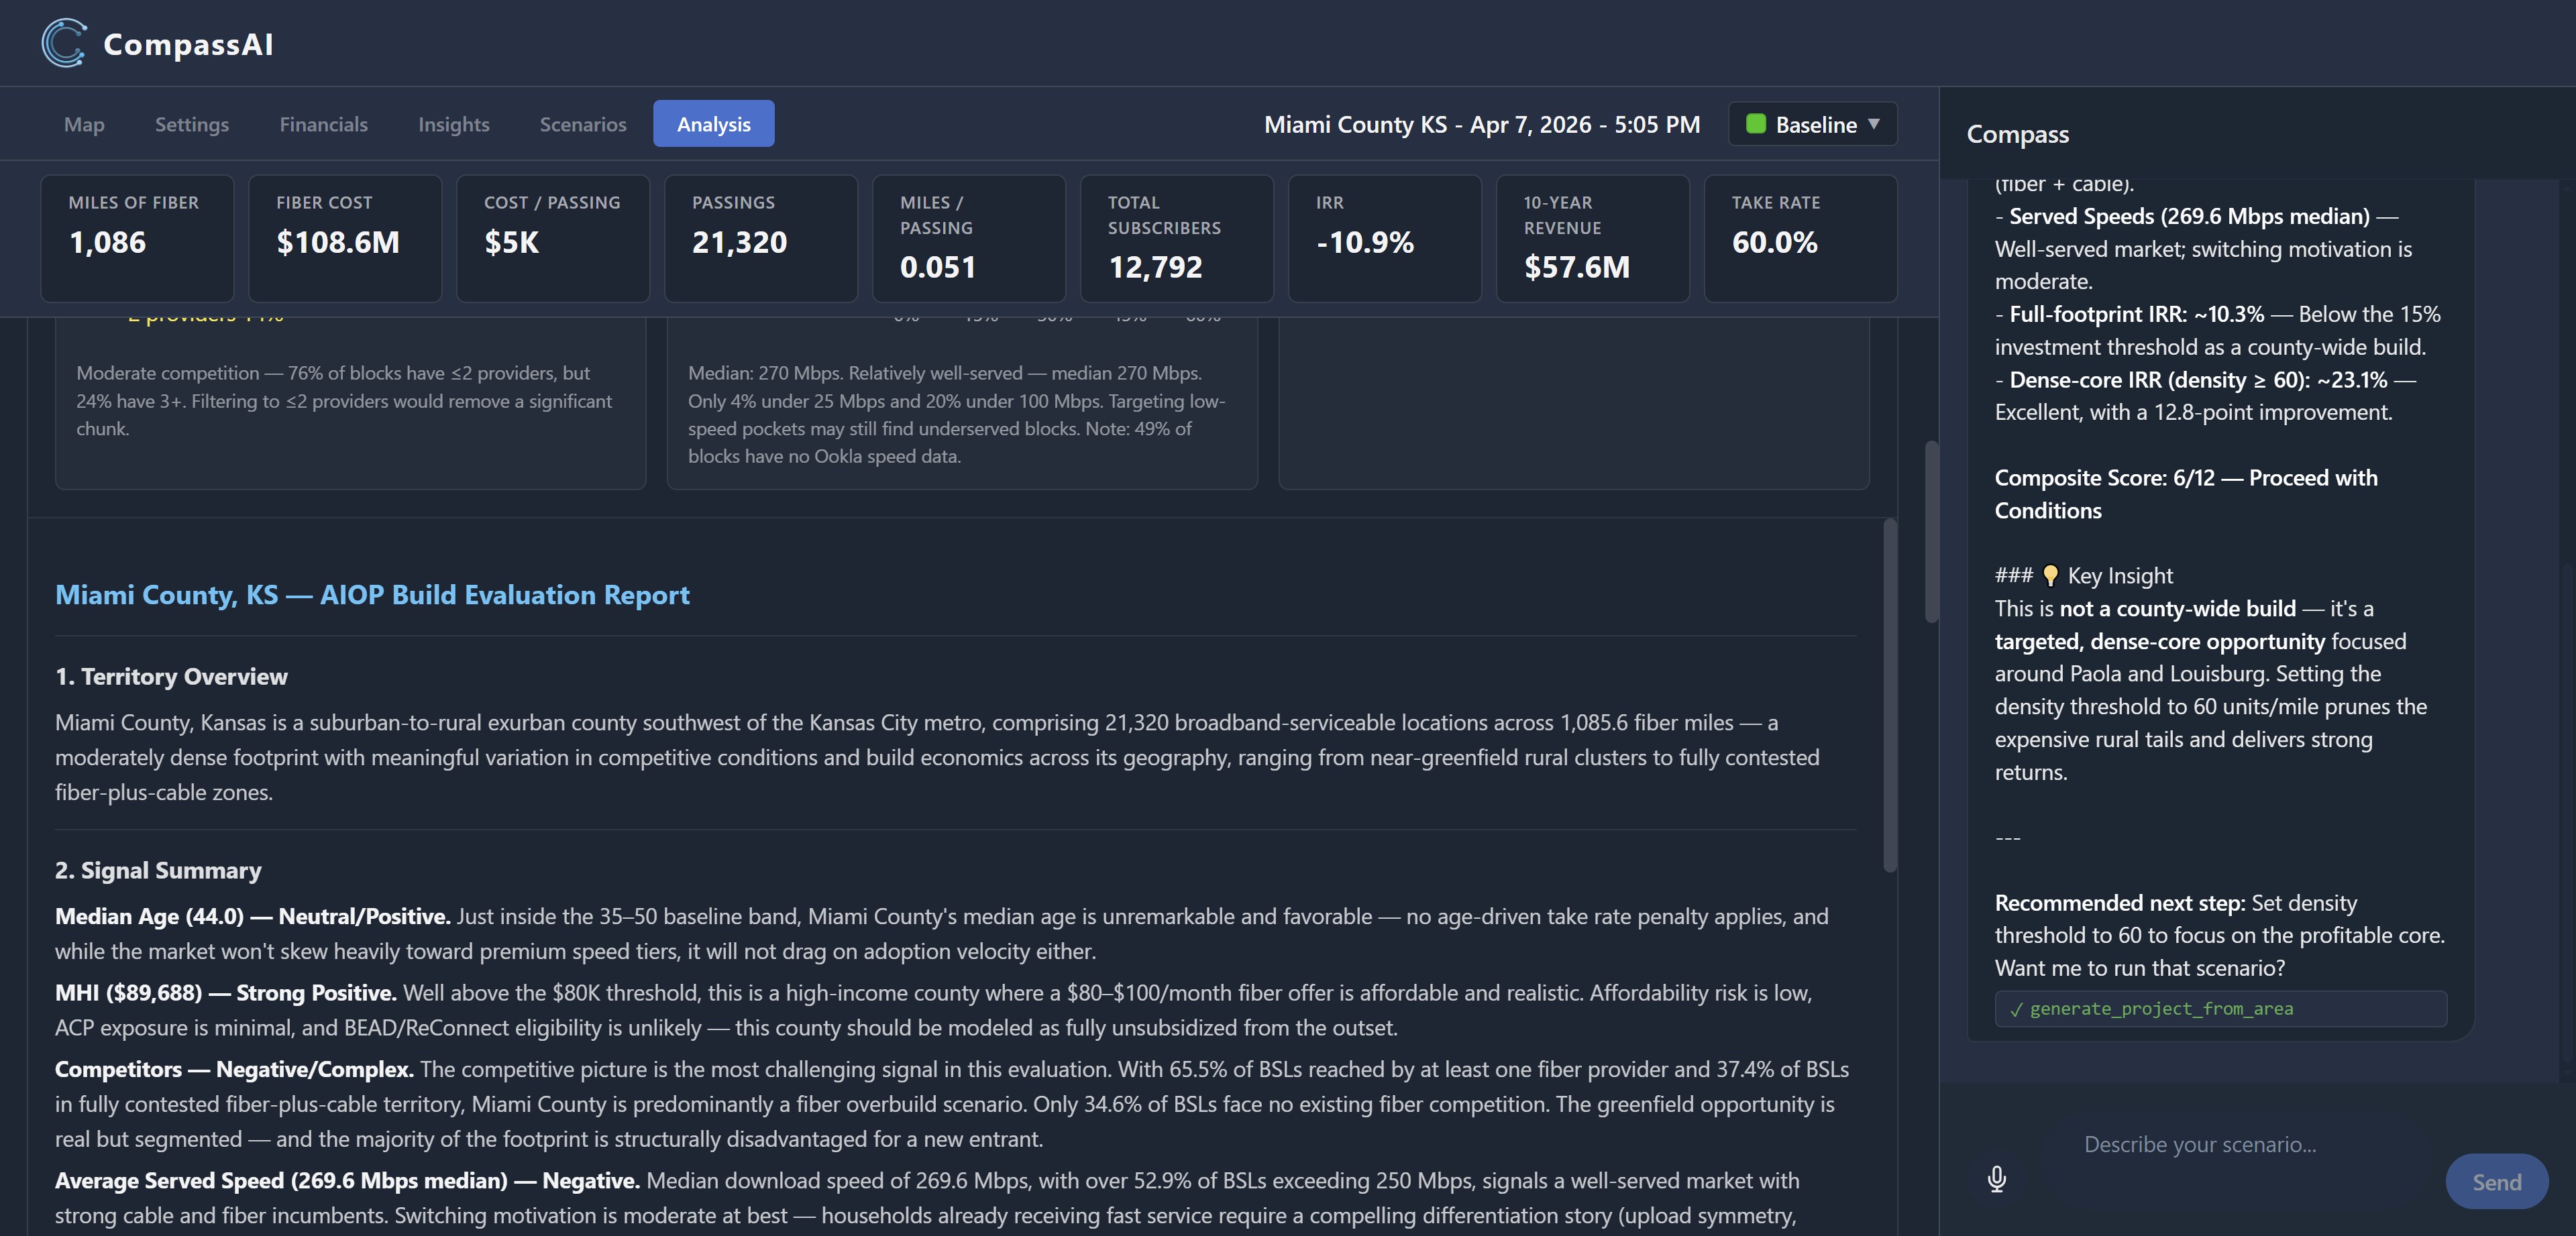The image size is (2576, 1236).
Task: Click 'Recommended next step:' text
Action: click(x=2119, y=903)
